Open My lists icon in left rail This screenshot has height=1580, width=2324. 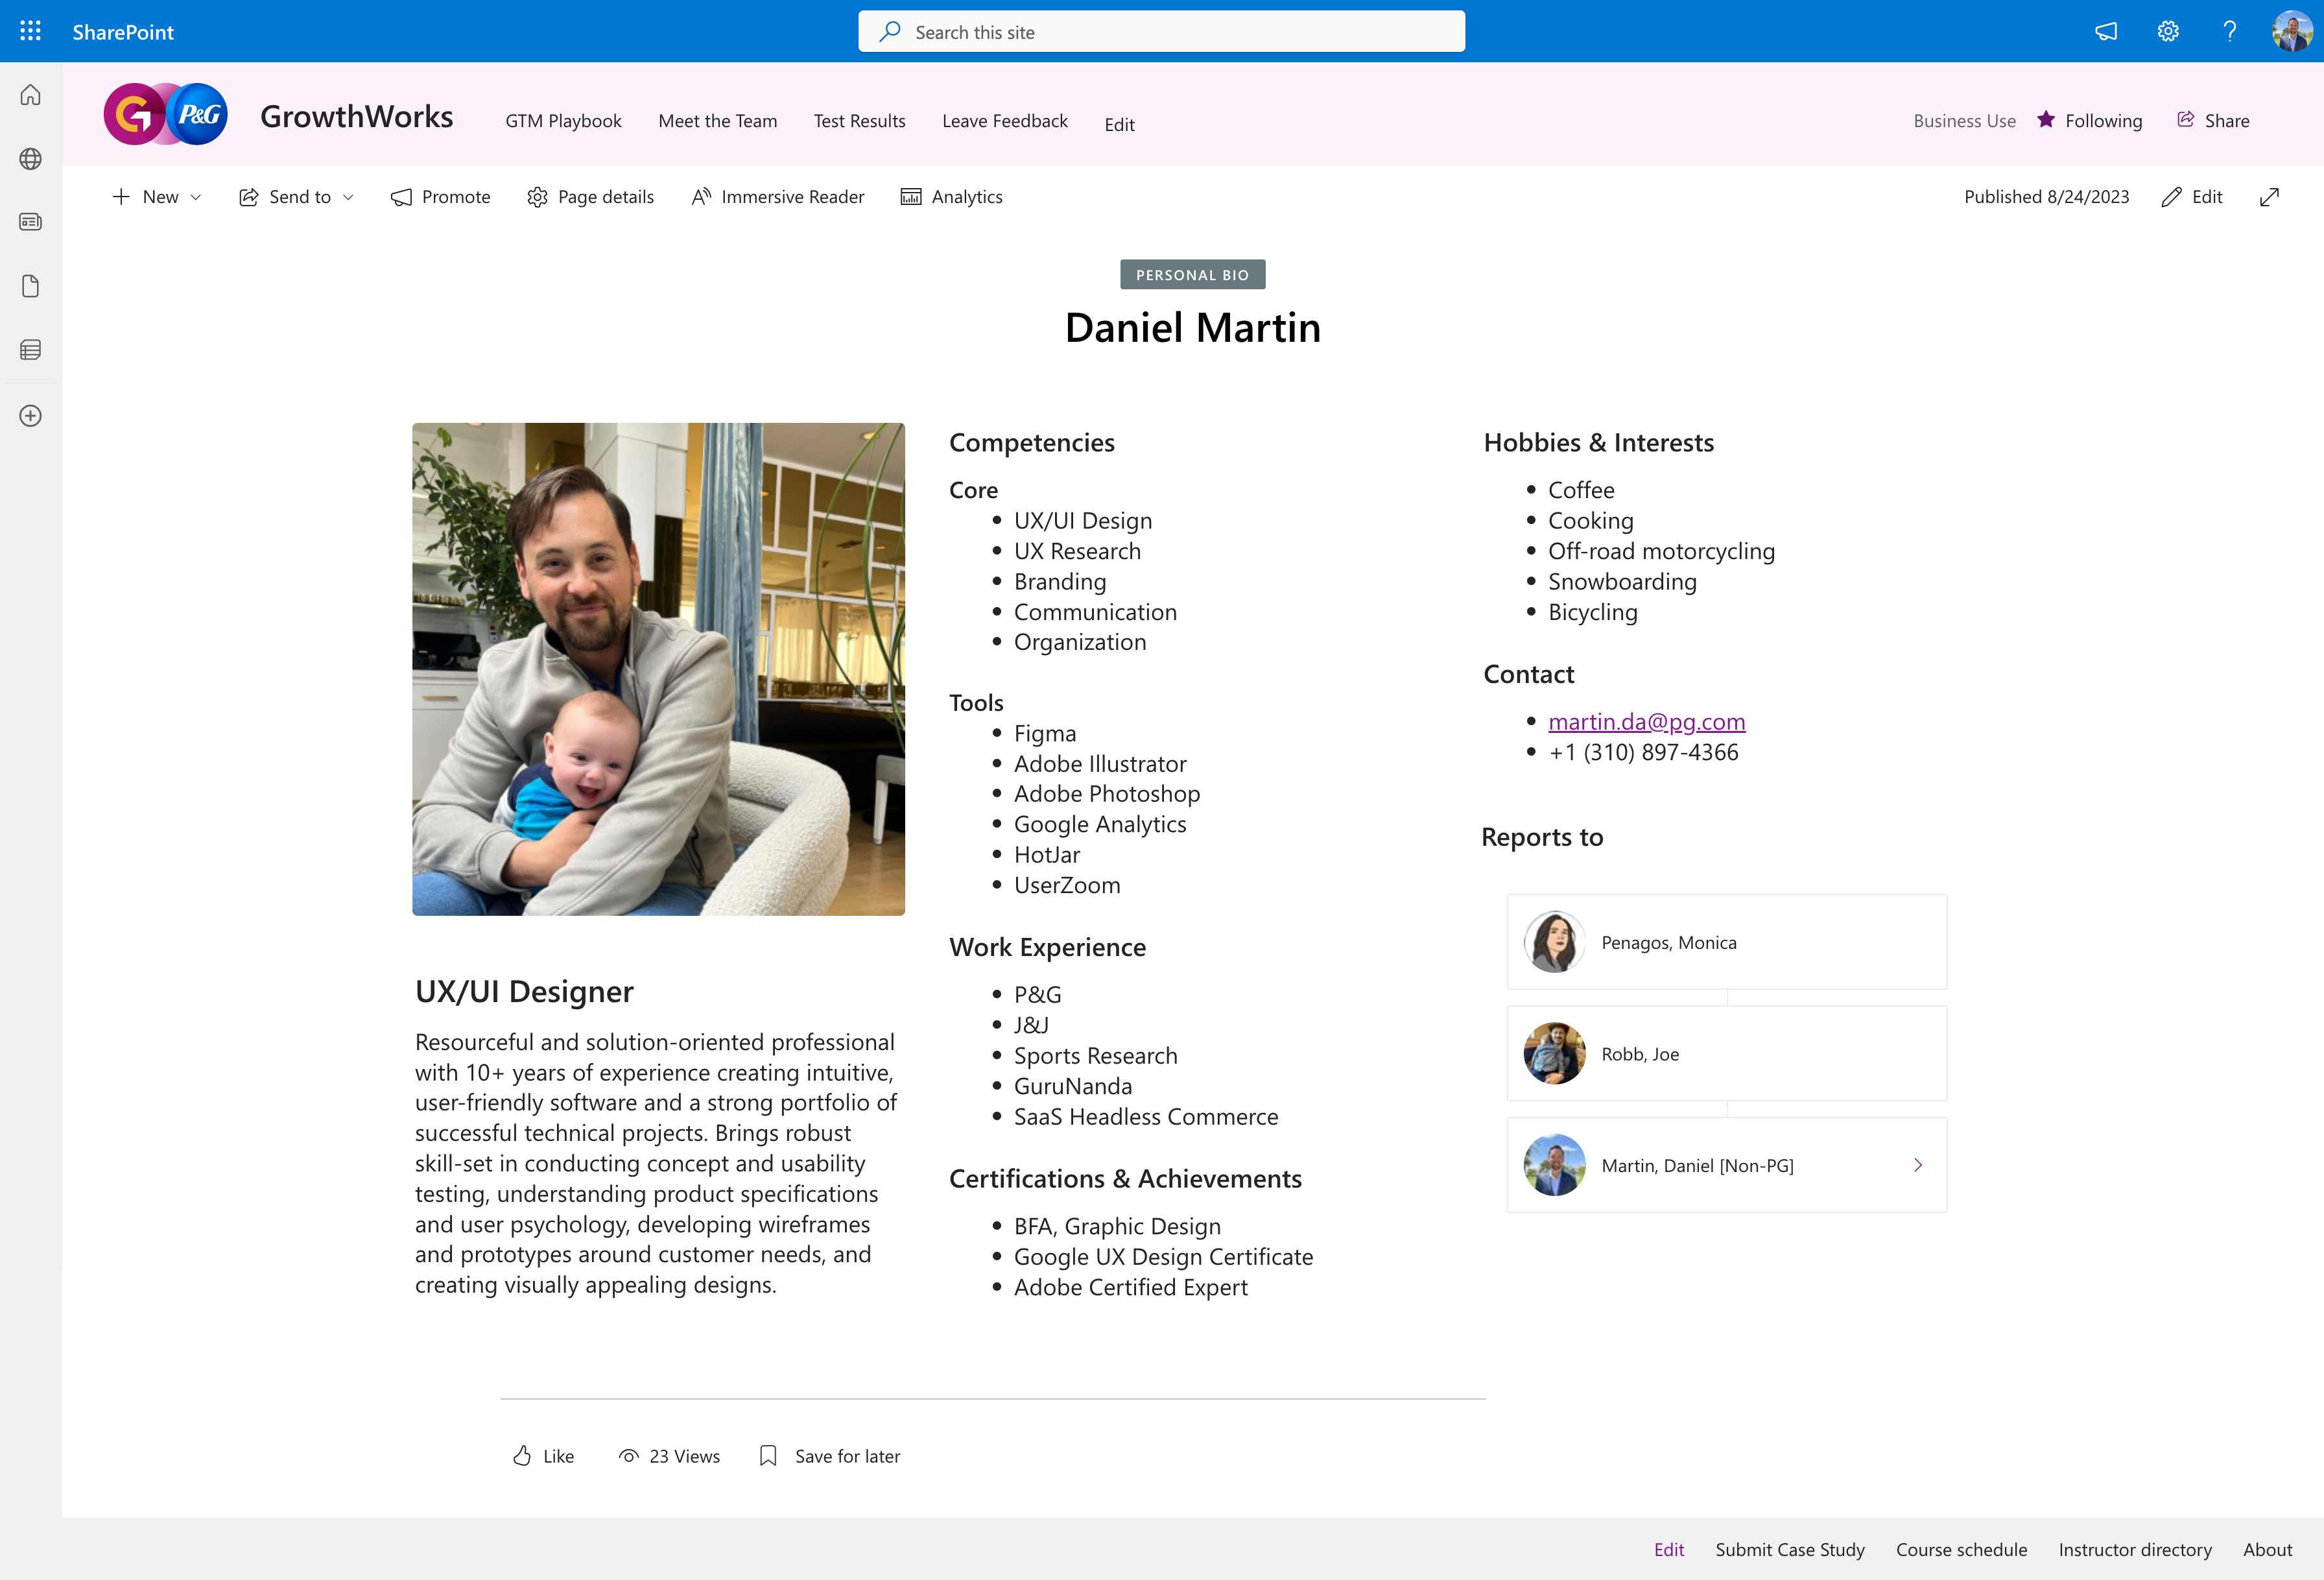pyautogui.click(x=31, y=350)
